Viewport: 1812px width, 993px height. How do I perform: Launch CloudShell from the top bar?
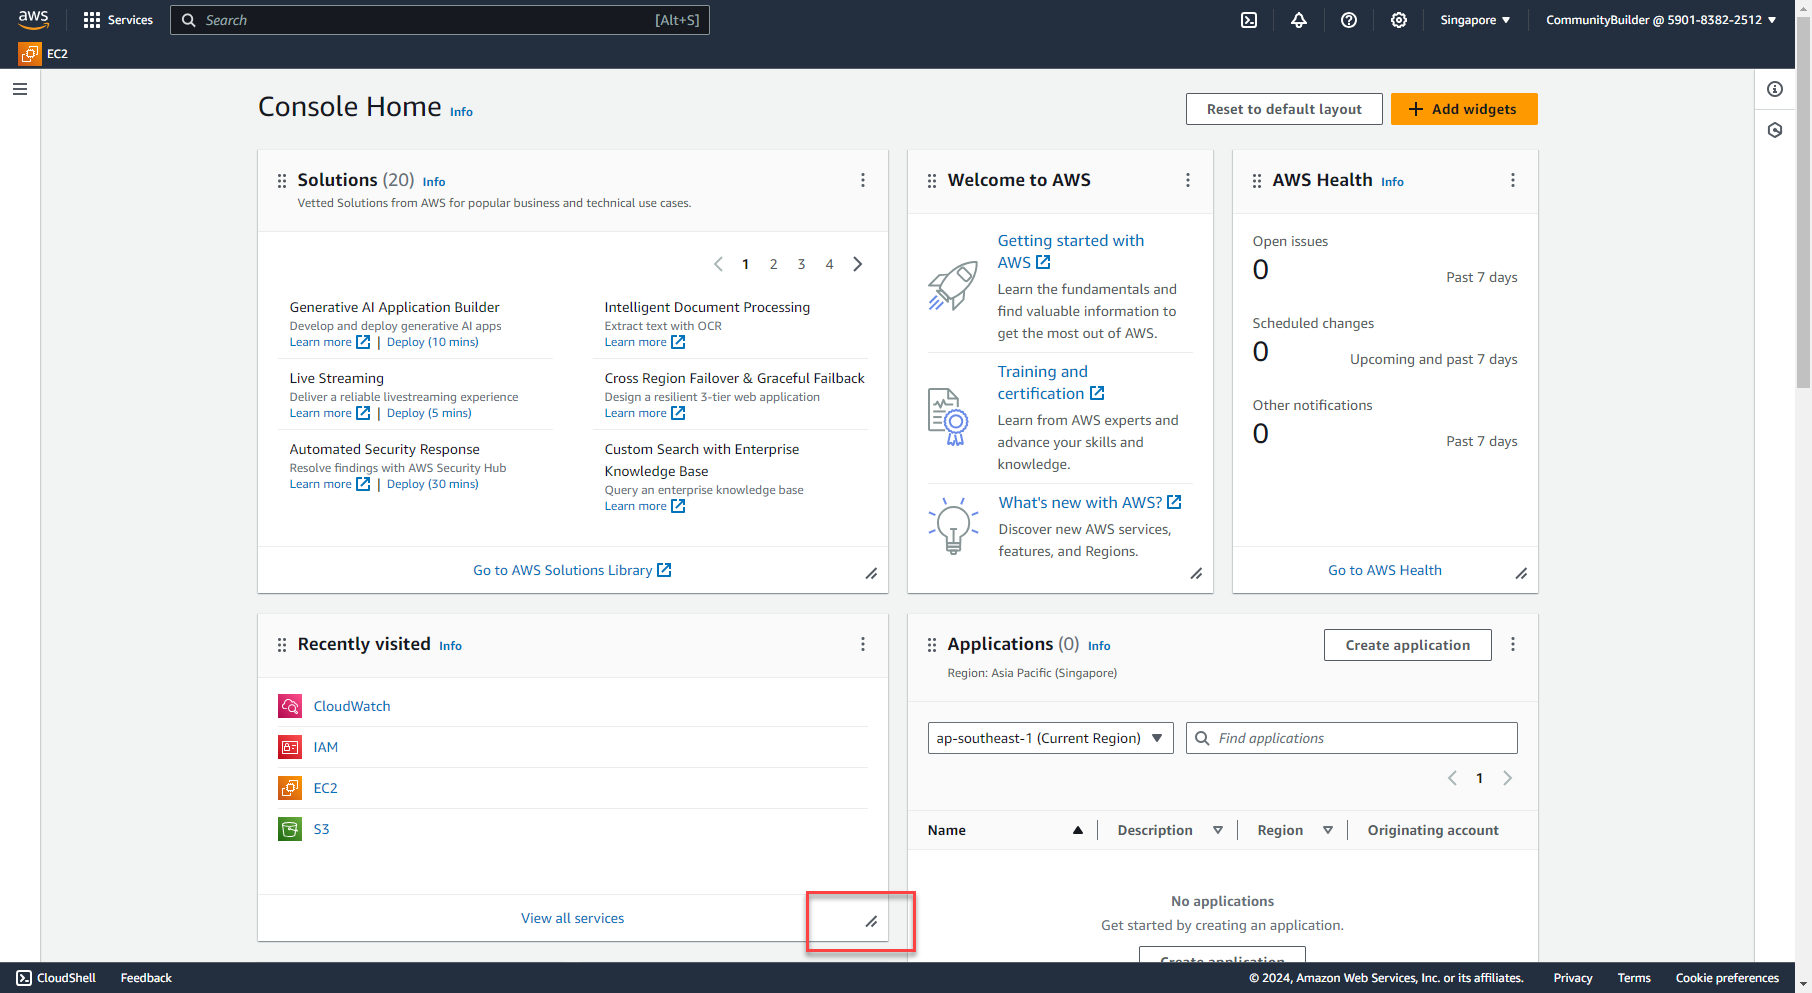[1248, 20]
